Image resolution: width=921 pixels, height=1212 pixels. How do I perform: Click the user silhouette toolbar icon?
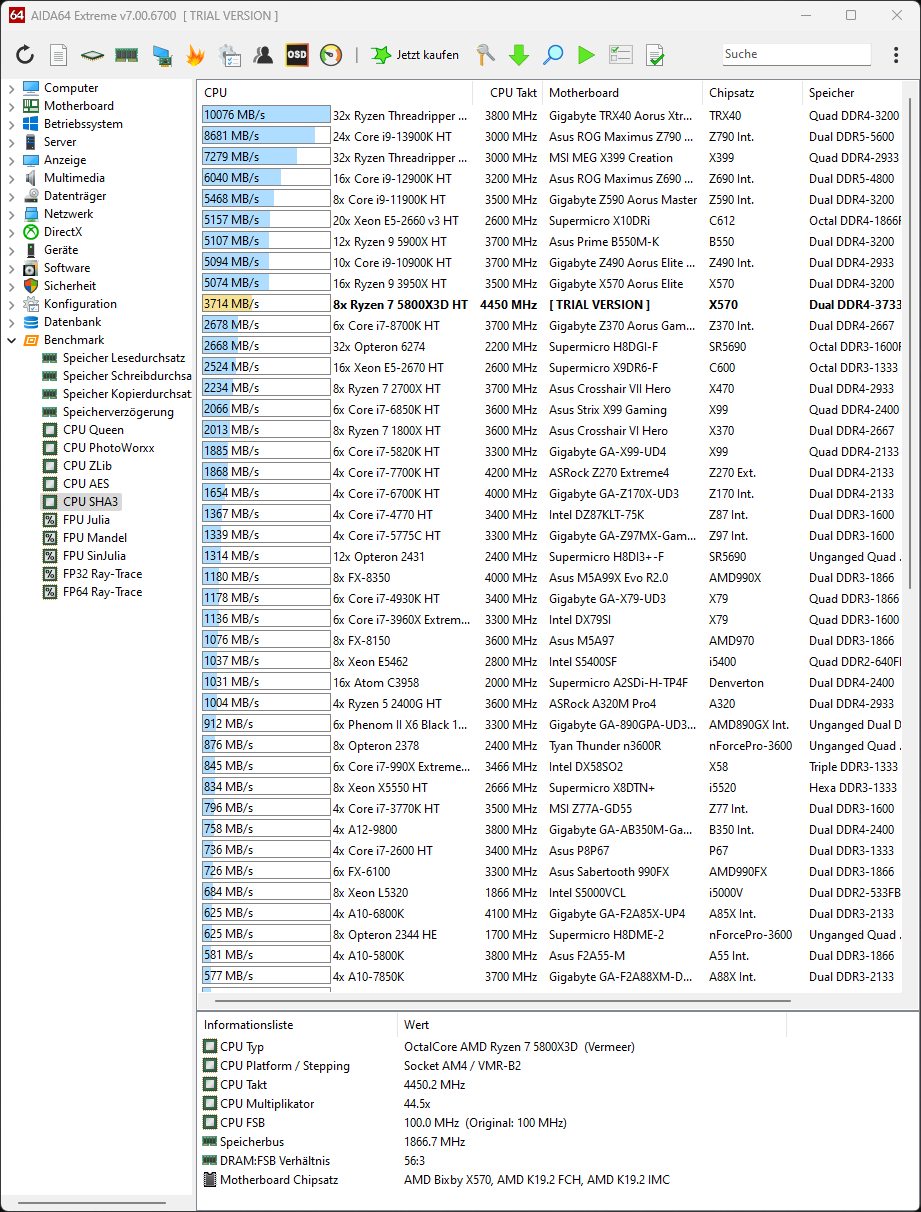(263, 55)
